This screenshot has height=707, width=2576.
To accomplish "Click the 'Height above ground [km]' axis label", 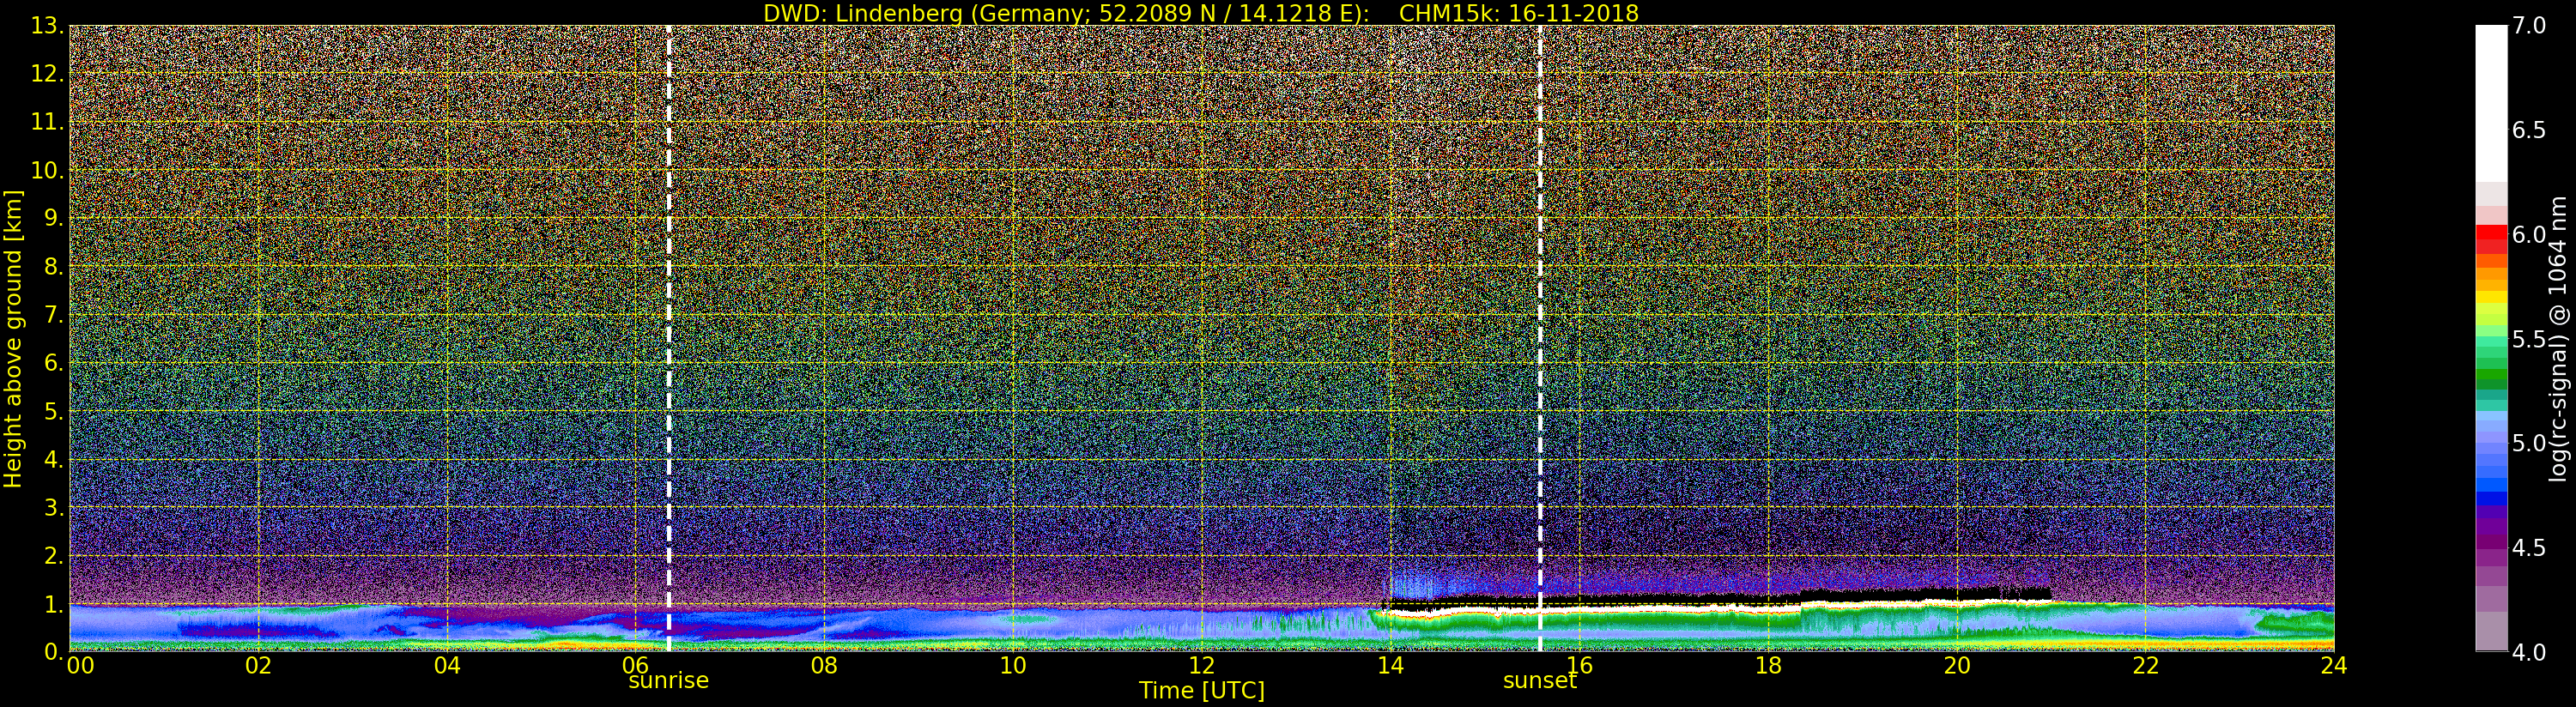I will (13, 338).
